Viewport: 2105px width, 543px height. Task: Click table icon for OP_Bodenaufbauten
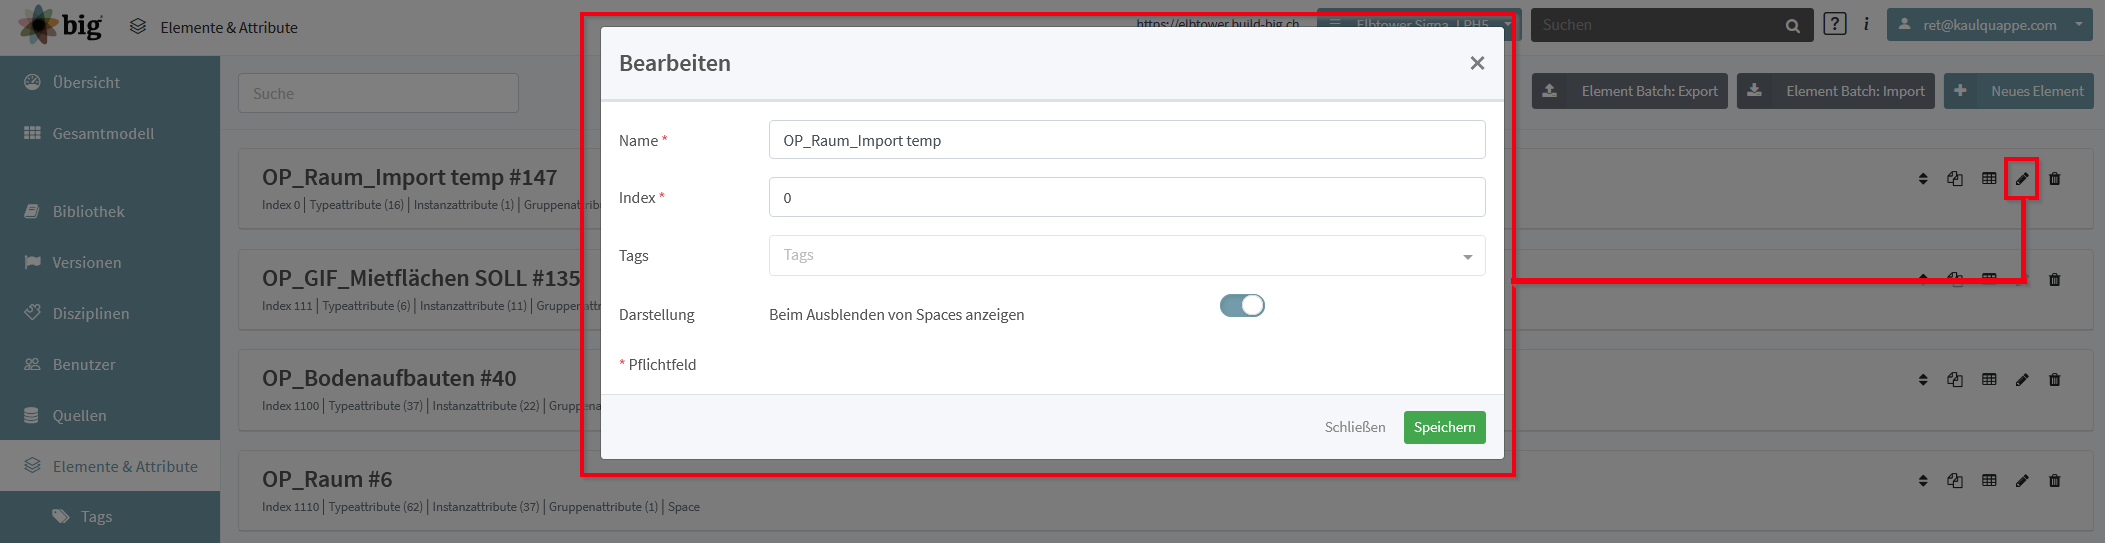pos(1989,380)
